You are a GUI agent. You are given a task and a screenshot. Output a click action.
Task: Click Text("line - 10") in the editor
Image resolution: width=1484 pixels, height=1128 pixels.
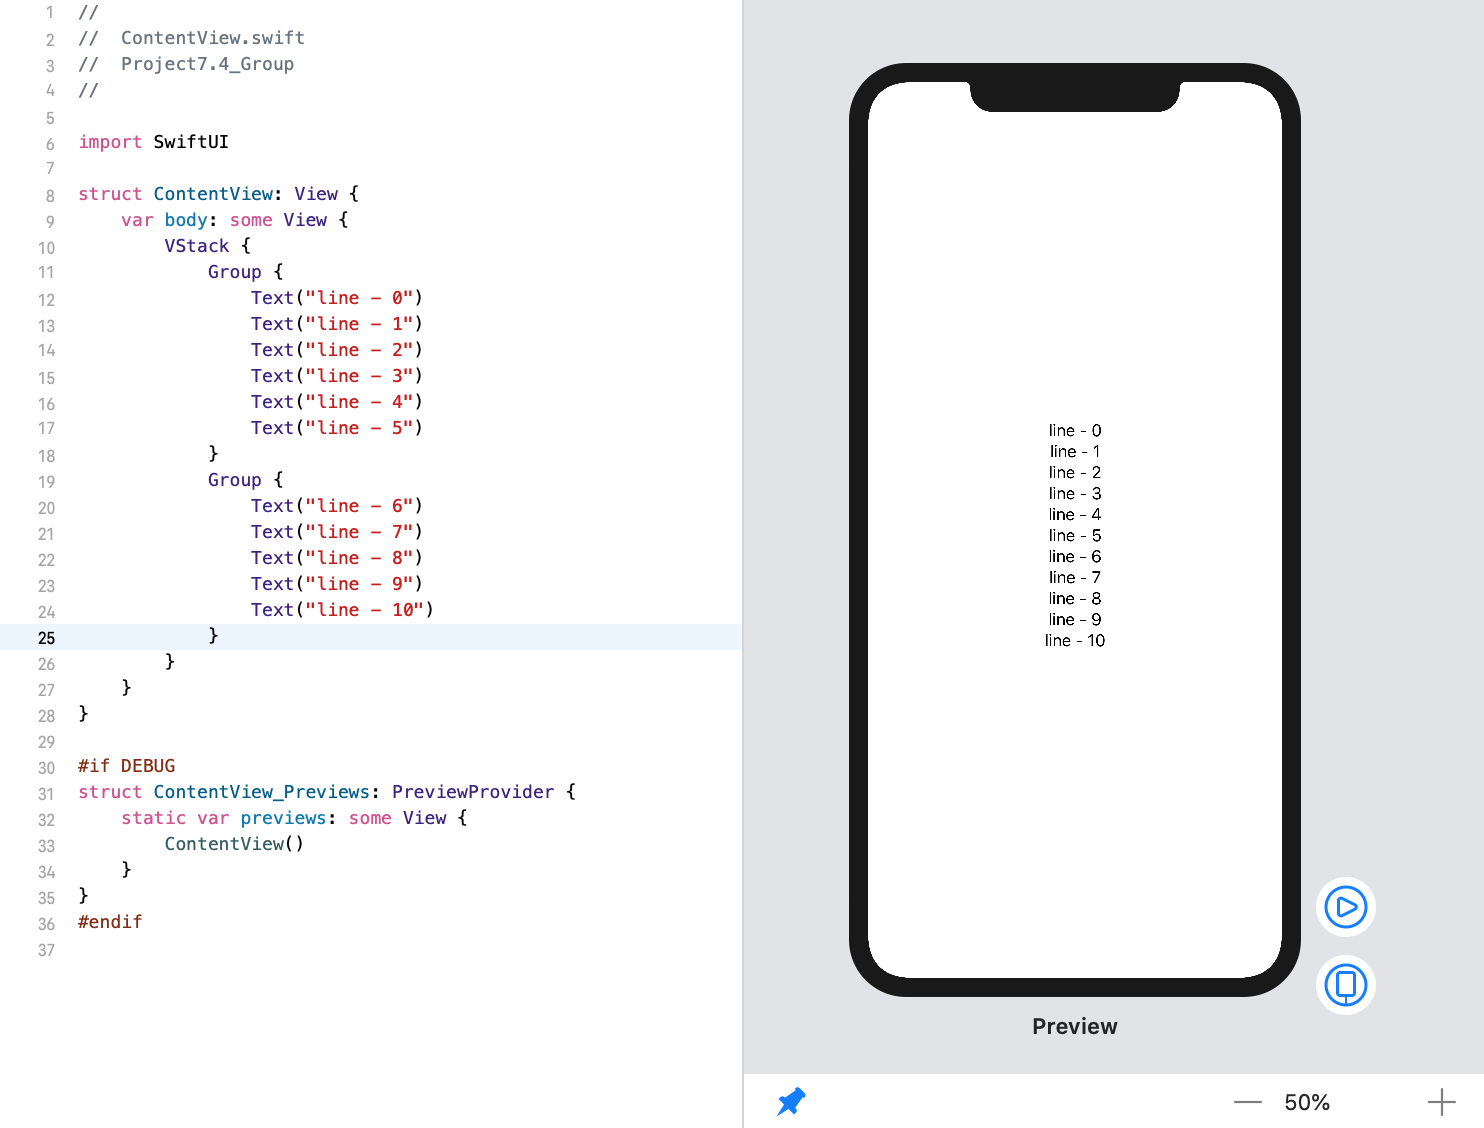342,610
